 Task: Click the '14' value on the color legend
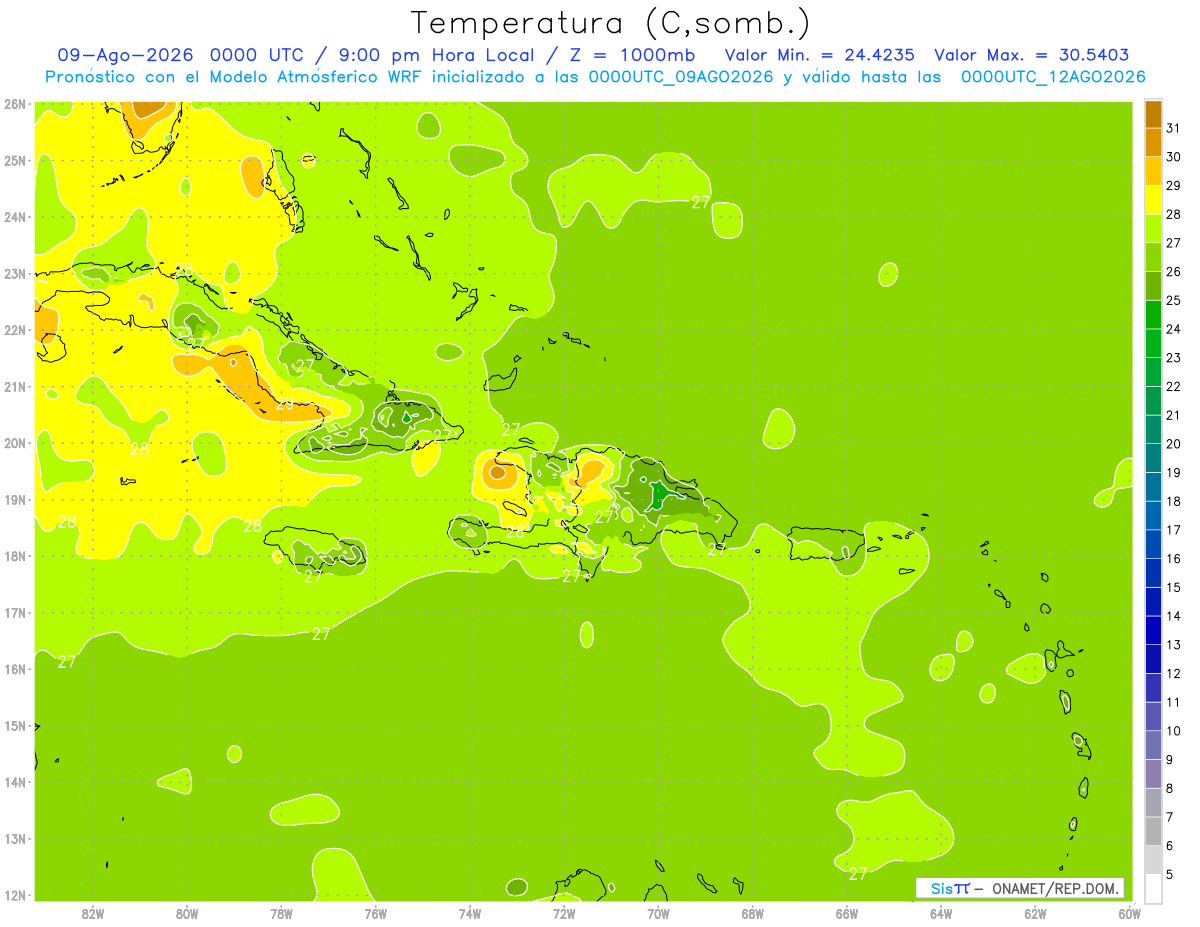coord(1173,616)
